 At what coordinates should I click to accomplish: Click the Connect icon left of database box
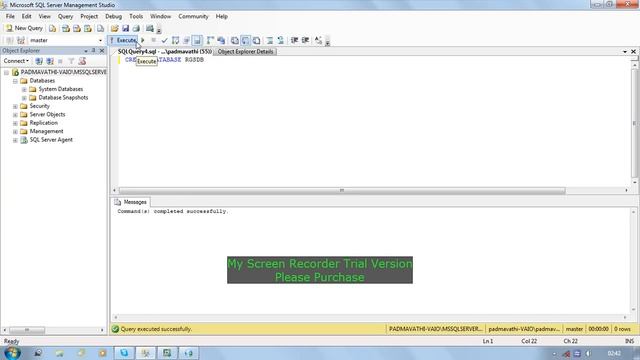[10, 40]
